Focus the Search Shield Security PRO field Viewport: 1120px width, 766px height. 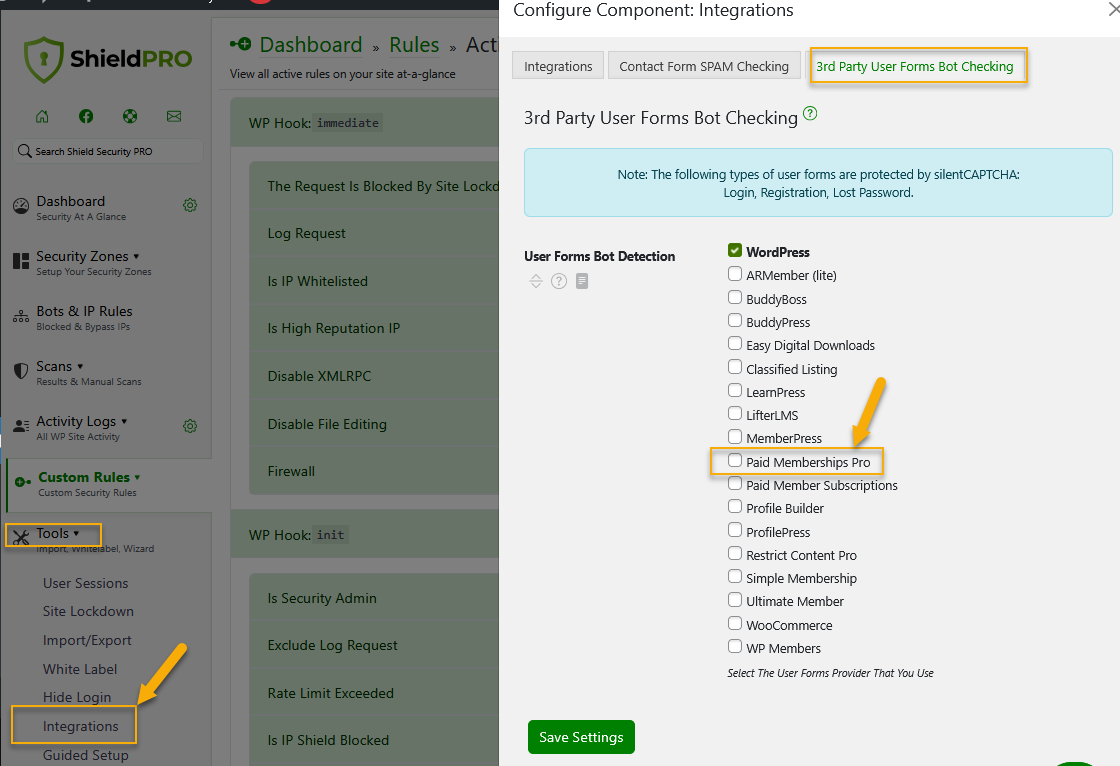108,151
